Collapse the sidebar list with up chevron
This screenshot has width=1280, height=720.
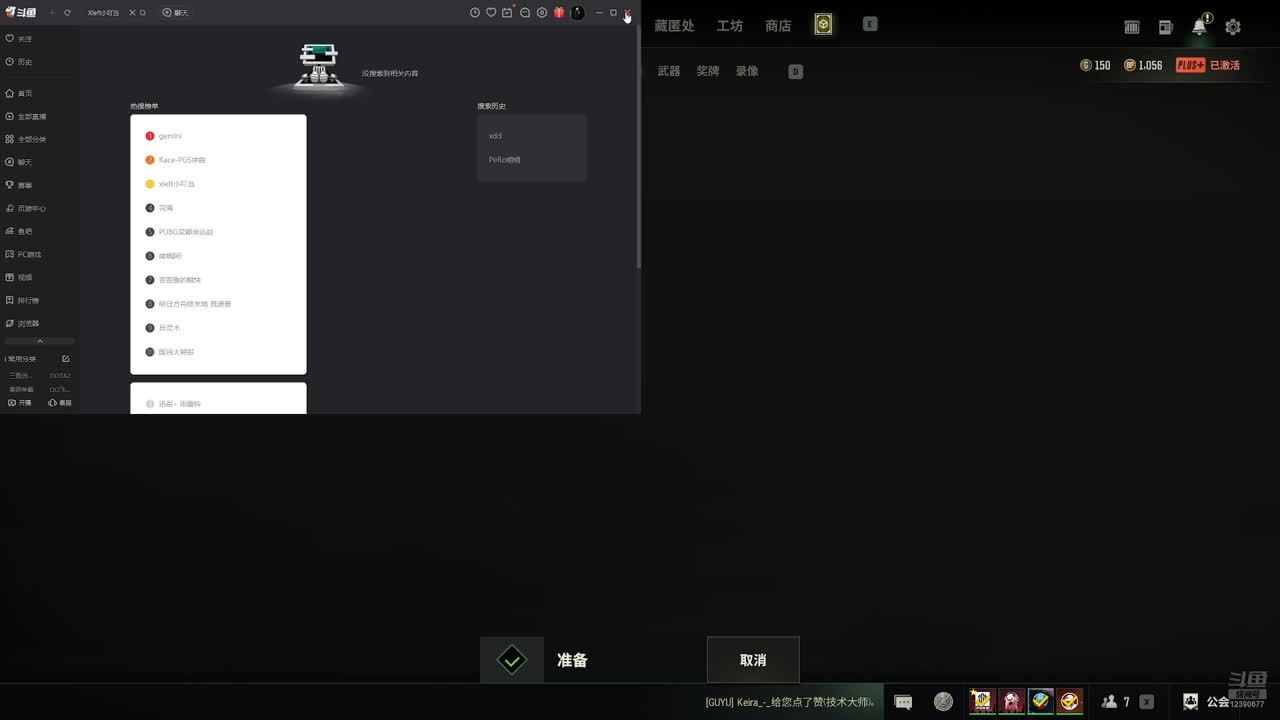(x=40, y=342)
